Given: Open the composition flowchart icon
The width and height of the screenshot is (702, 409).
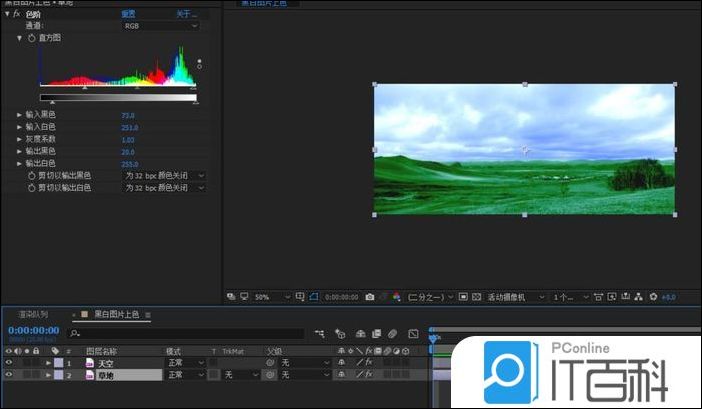Looking at the screenshot, I should (639, 297).
